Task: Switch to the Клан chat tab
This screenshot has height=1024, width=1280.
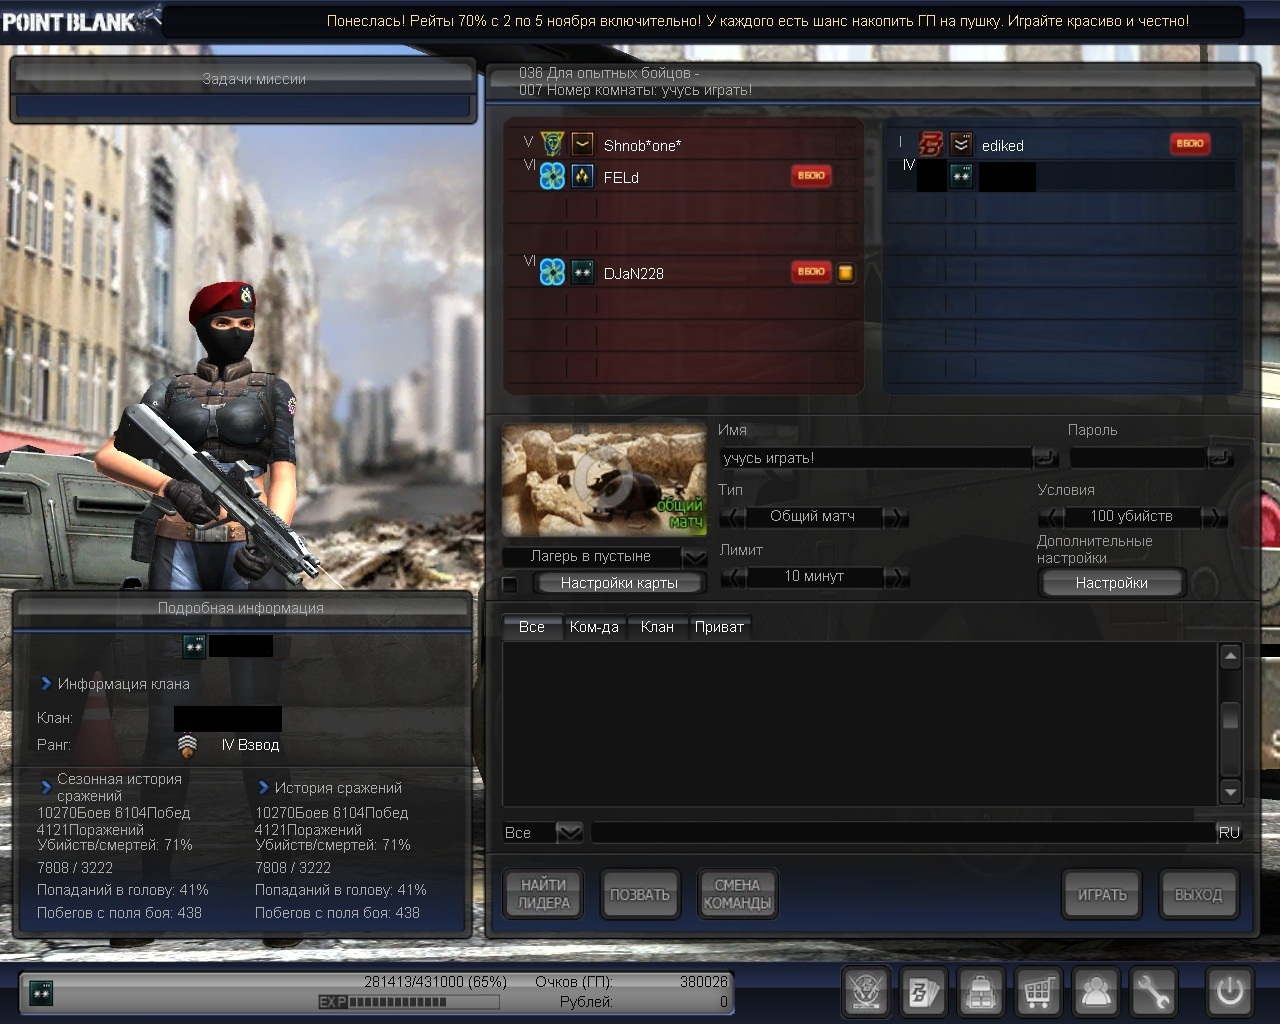Action: [x=657, y=627]
